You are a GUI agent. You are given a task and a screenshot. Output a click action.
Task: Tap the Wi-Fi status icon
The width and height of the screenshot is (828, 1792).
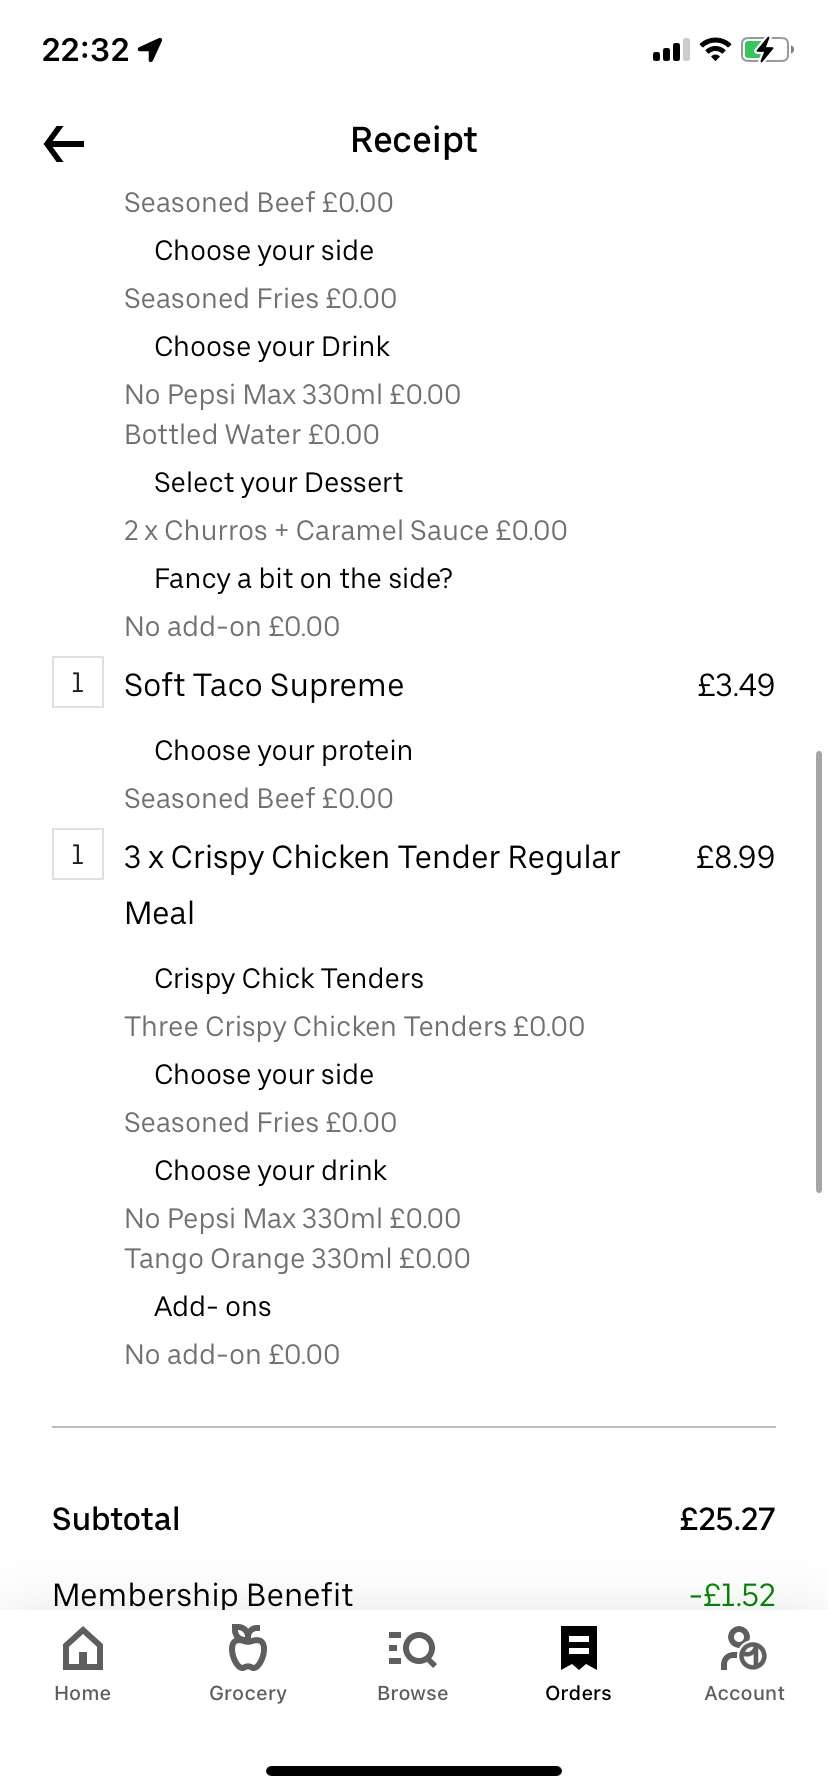[x=715, y=49]
